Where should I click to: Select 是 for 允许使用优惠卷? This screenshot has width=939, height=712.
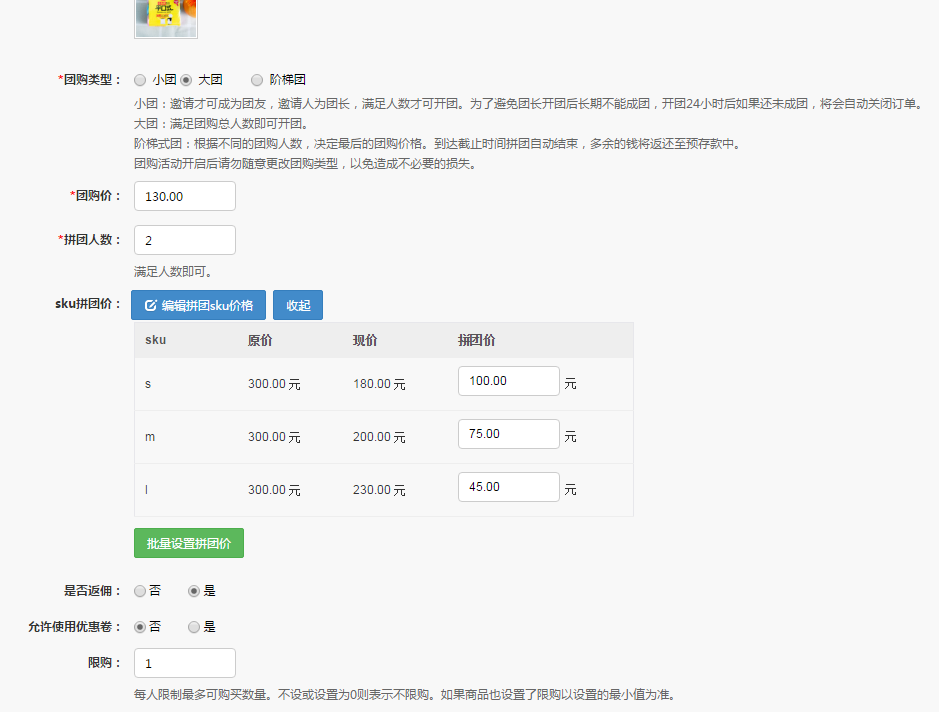[x=193, y=627]
